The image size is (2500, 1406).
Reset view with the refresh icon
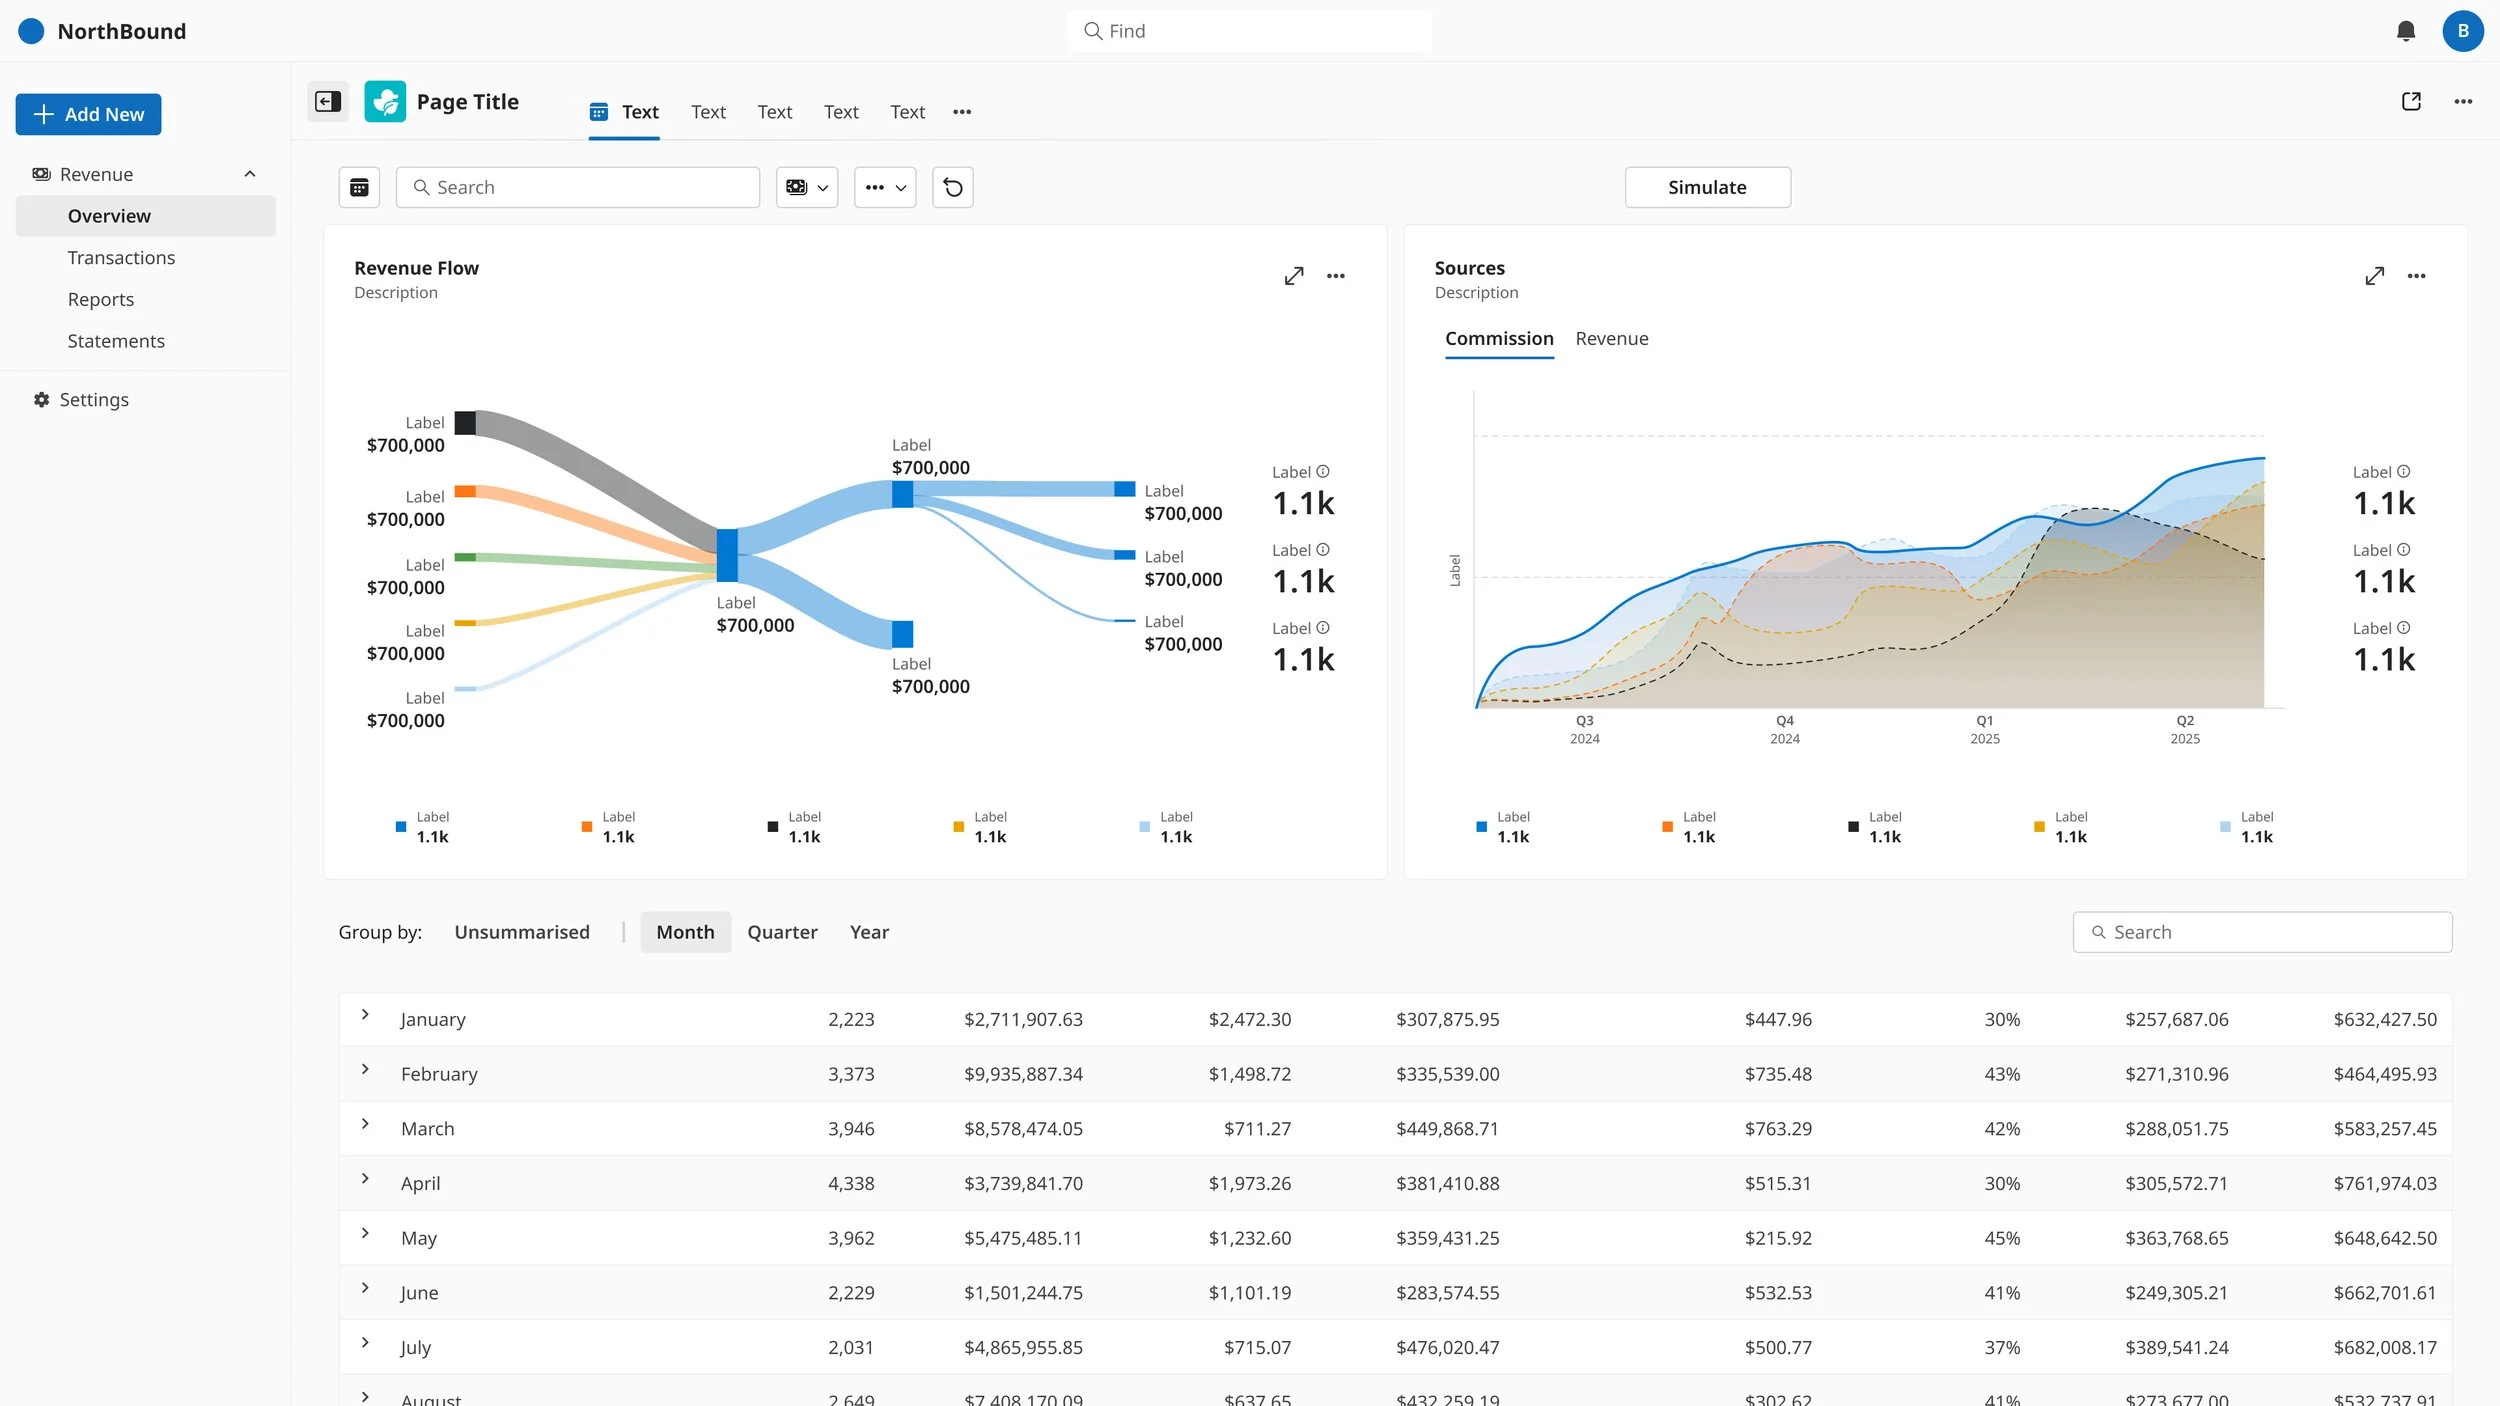click(x=953, y=187)
